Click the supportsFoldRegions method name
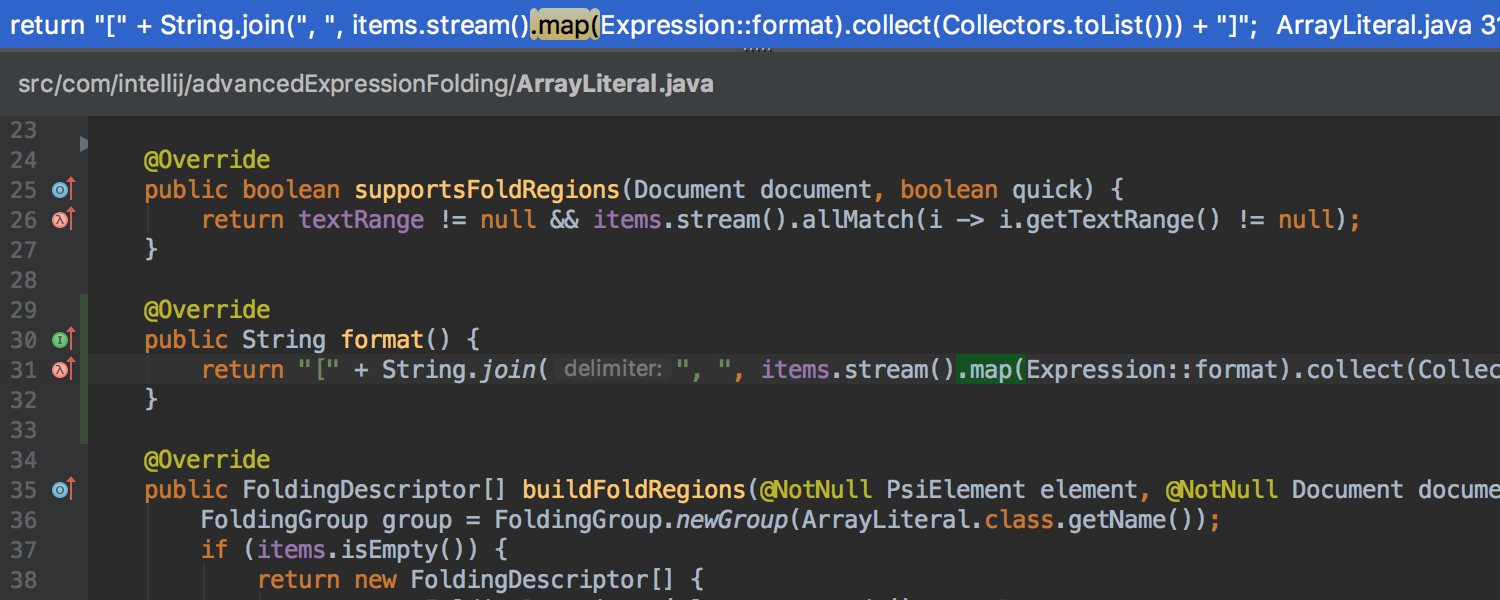Screen dimensions: 1500x600 click(487, 190)
